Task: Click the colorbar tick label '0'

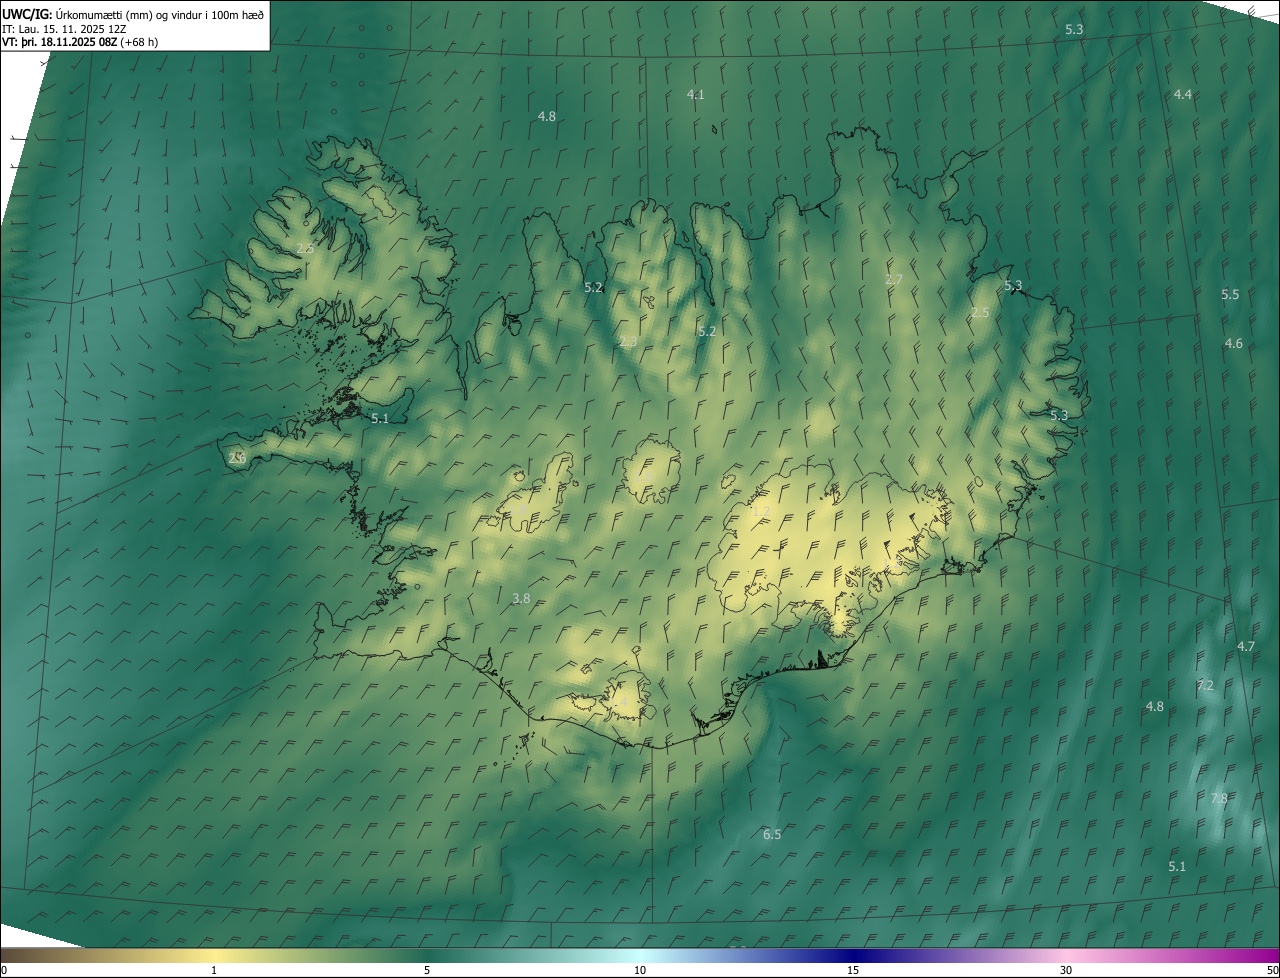Action: pos(4,971)
